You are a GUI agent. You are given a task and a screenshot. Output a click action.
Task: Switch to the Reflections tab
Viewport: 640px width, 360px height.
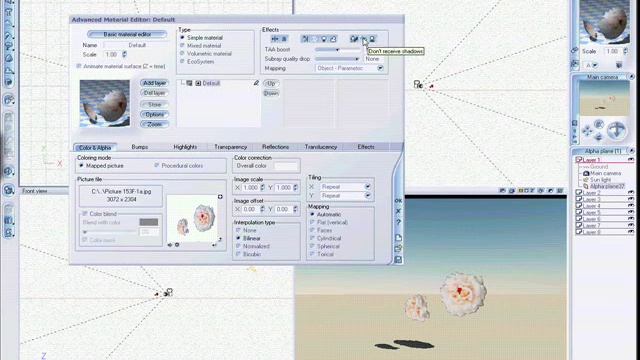[x=276, y=147]
